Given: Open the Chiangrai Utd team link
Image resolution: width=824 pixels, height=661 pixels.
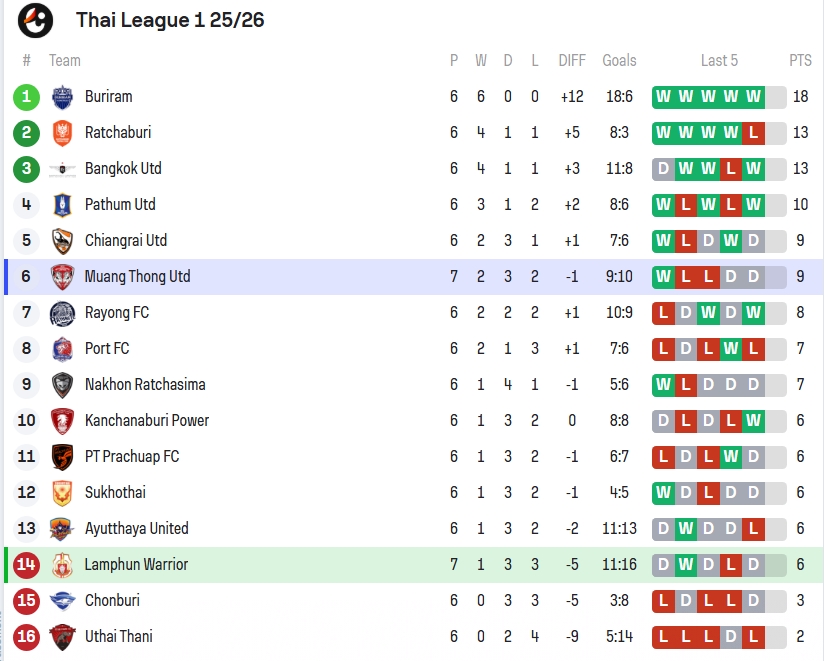Looking at the screenshot, I should click(x=126, y=241).
